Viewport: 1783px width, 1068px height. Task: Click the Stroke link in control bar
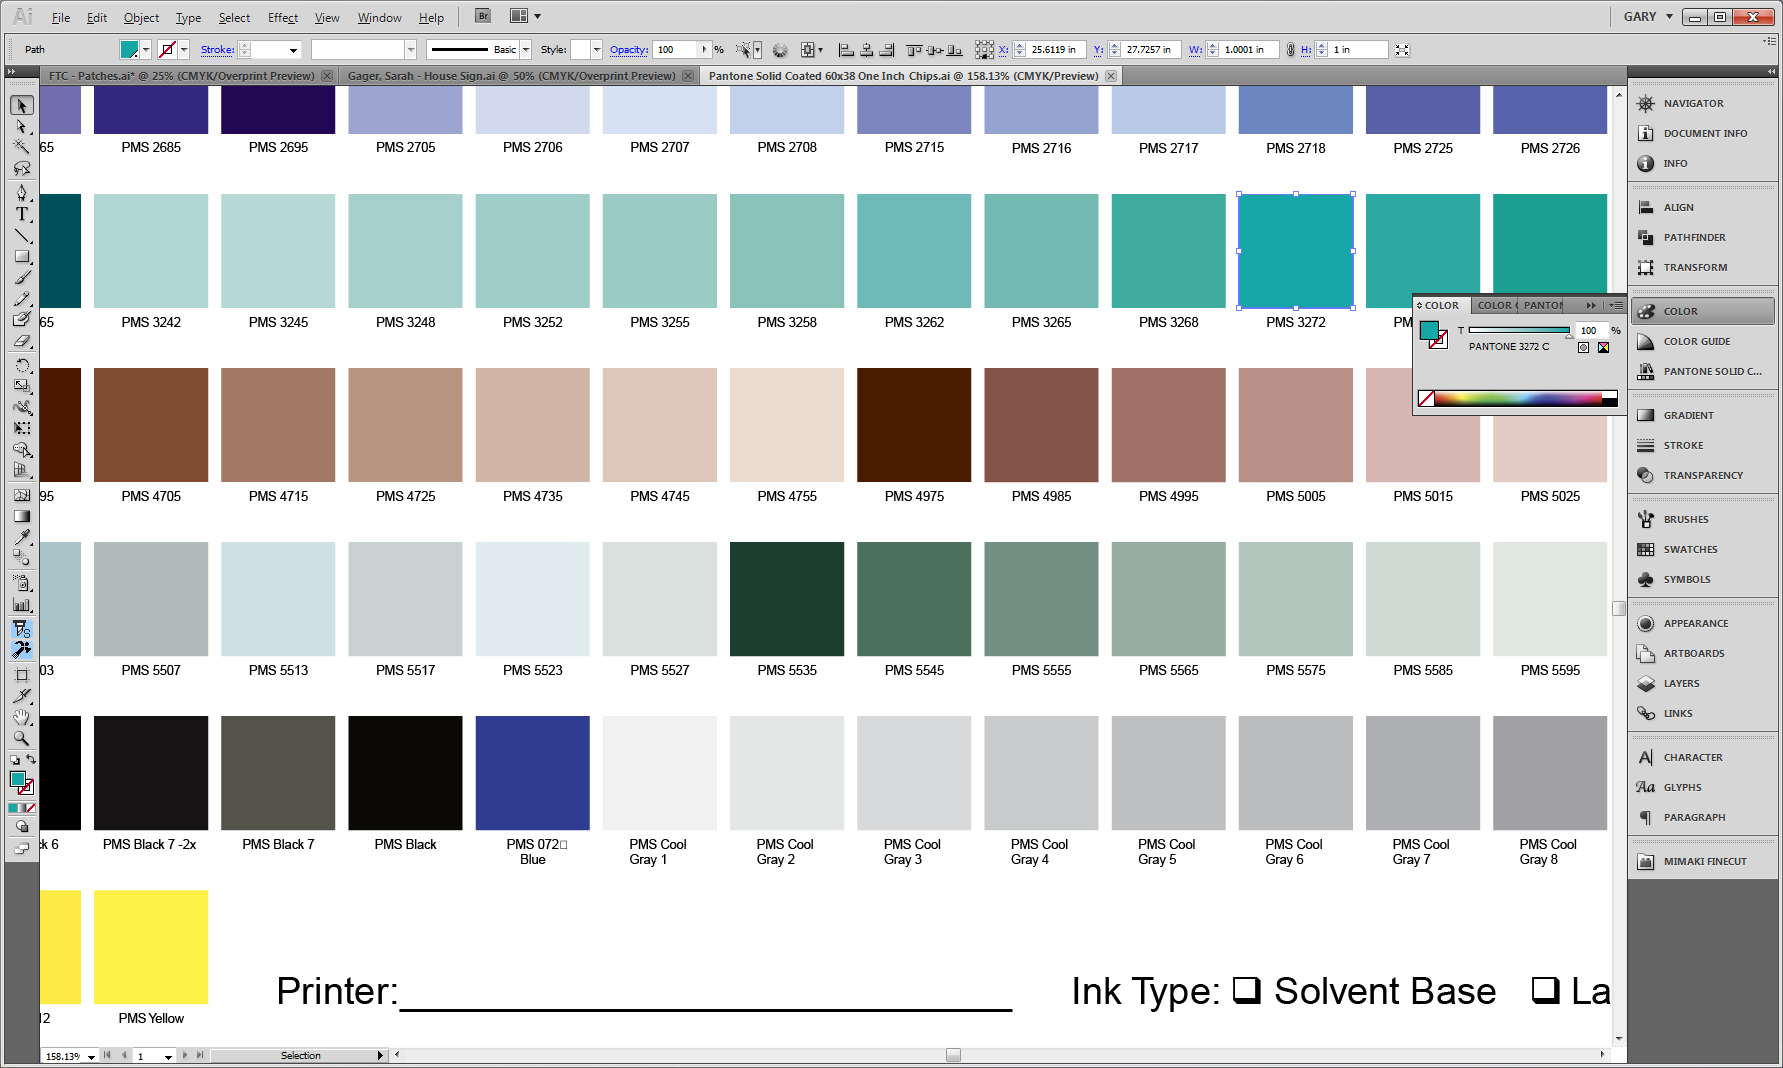click(x=217, y=49)
